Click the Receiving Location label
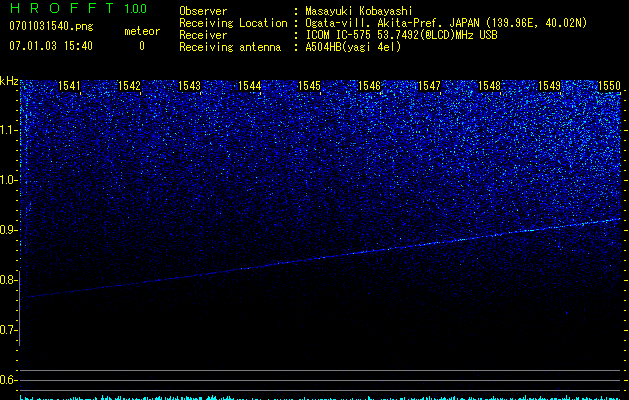Screen dimensions: 629x400 (233, 23)
